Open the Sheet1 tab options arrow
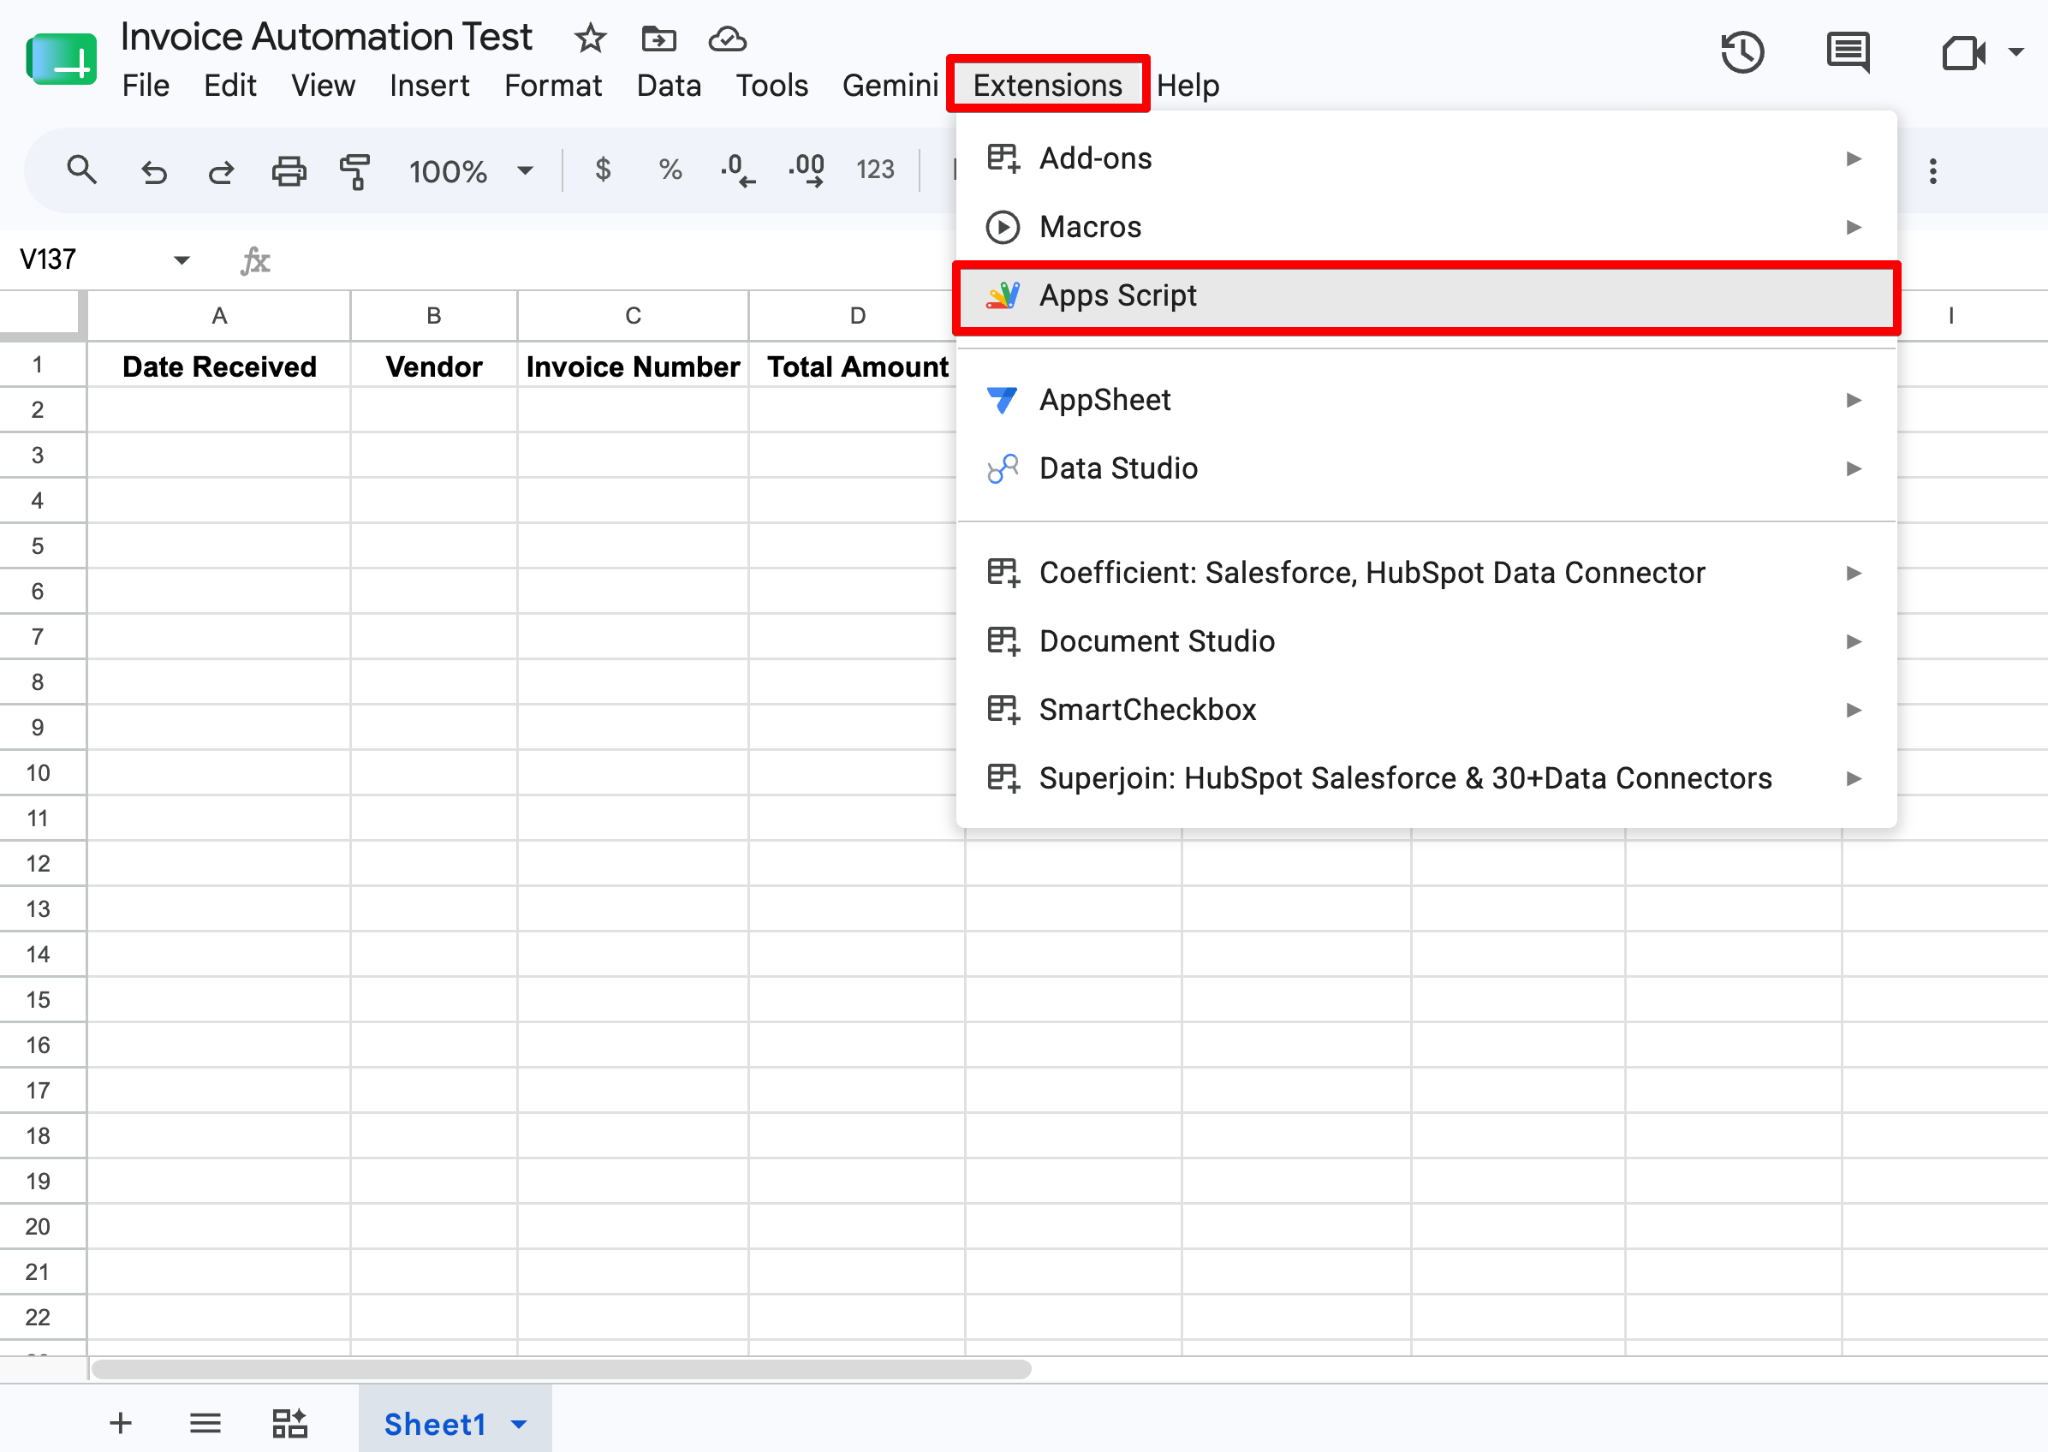 519,1424
